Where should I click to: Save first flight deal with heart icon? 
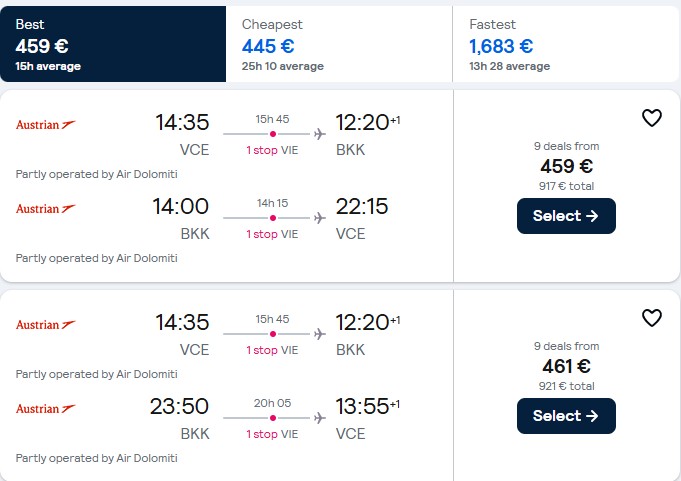651,118
